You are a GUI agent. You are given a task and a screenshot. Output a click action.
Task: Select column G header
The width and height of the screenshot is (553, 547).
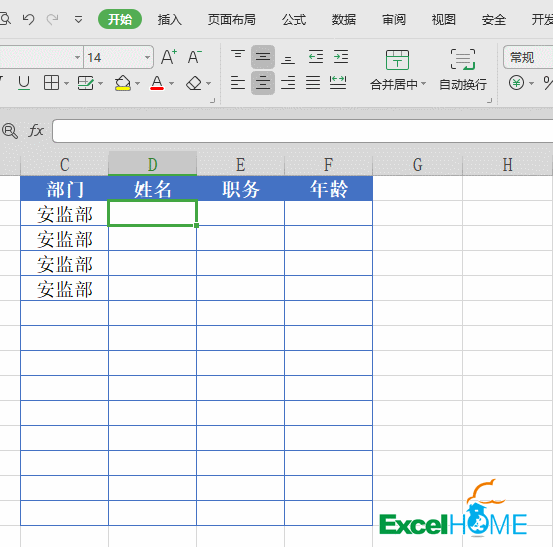coord(418,164)
